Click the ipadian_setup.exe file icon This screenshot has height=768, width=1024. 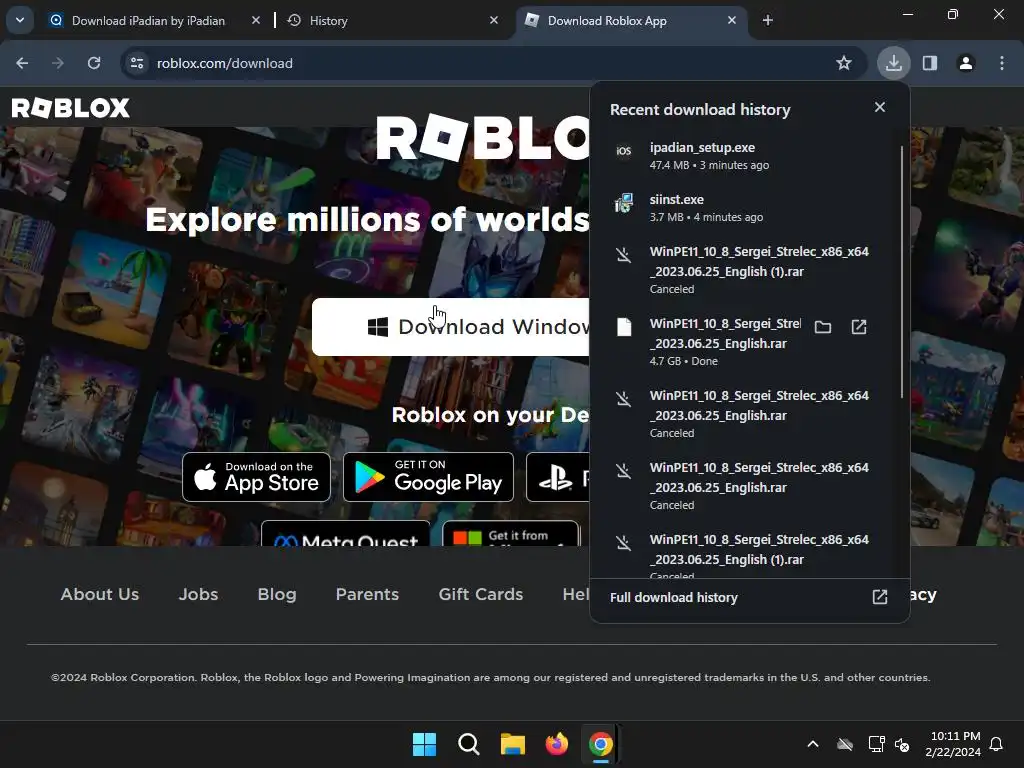[624, 152]
